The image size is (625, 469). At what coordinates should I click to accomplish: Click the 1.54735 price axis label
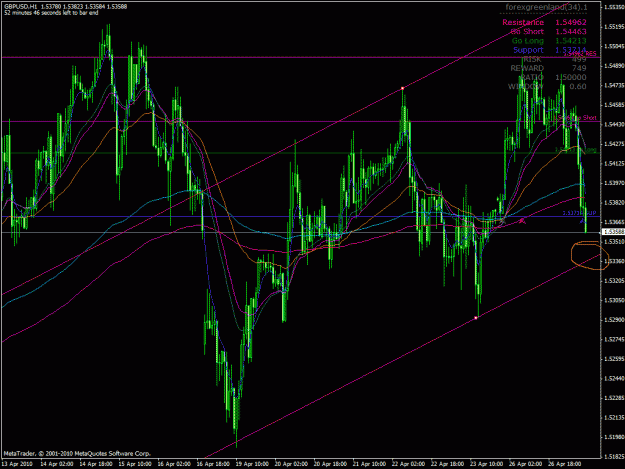click(x=614, y=85)
